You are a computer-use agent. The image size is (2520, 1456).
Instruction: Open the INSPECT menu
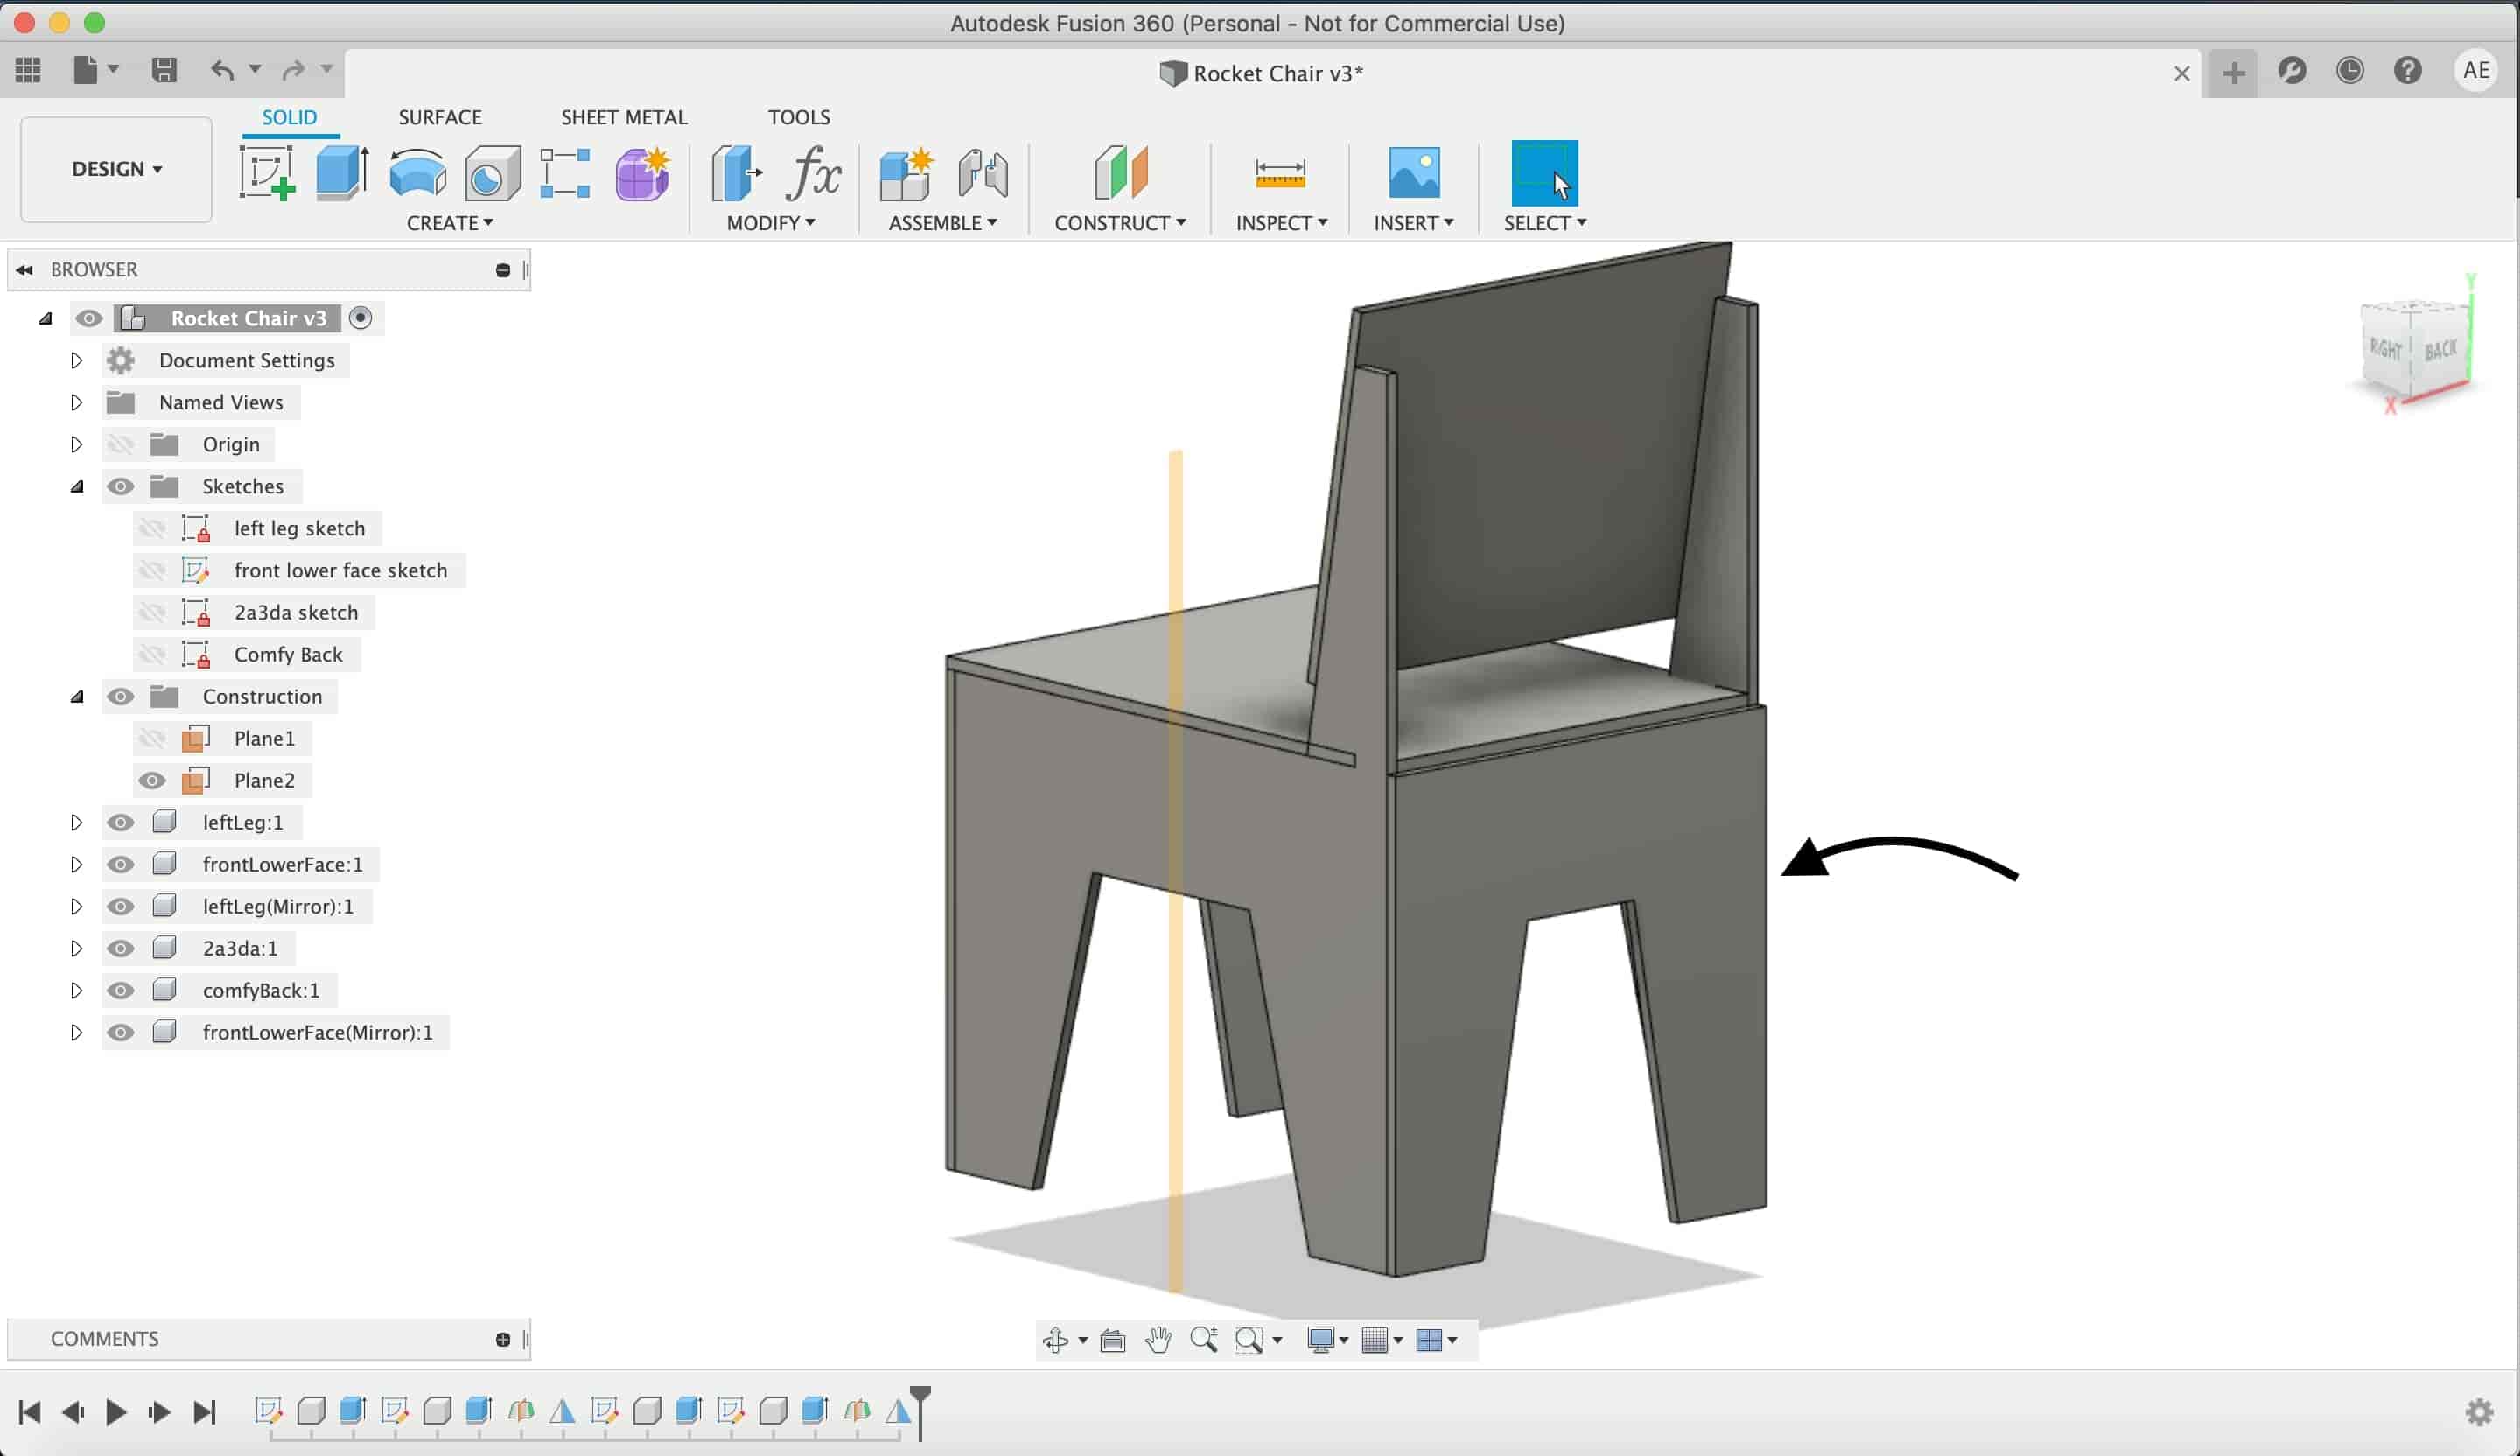click(1281, 223)
